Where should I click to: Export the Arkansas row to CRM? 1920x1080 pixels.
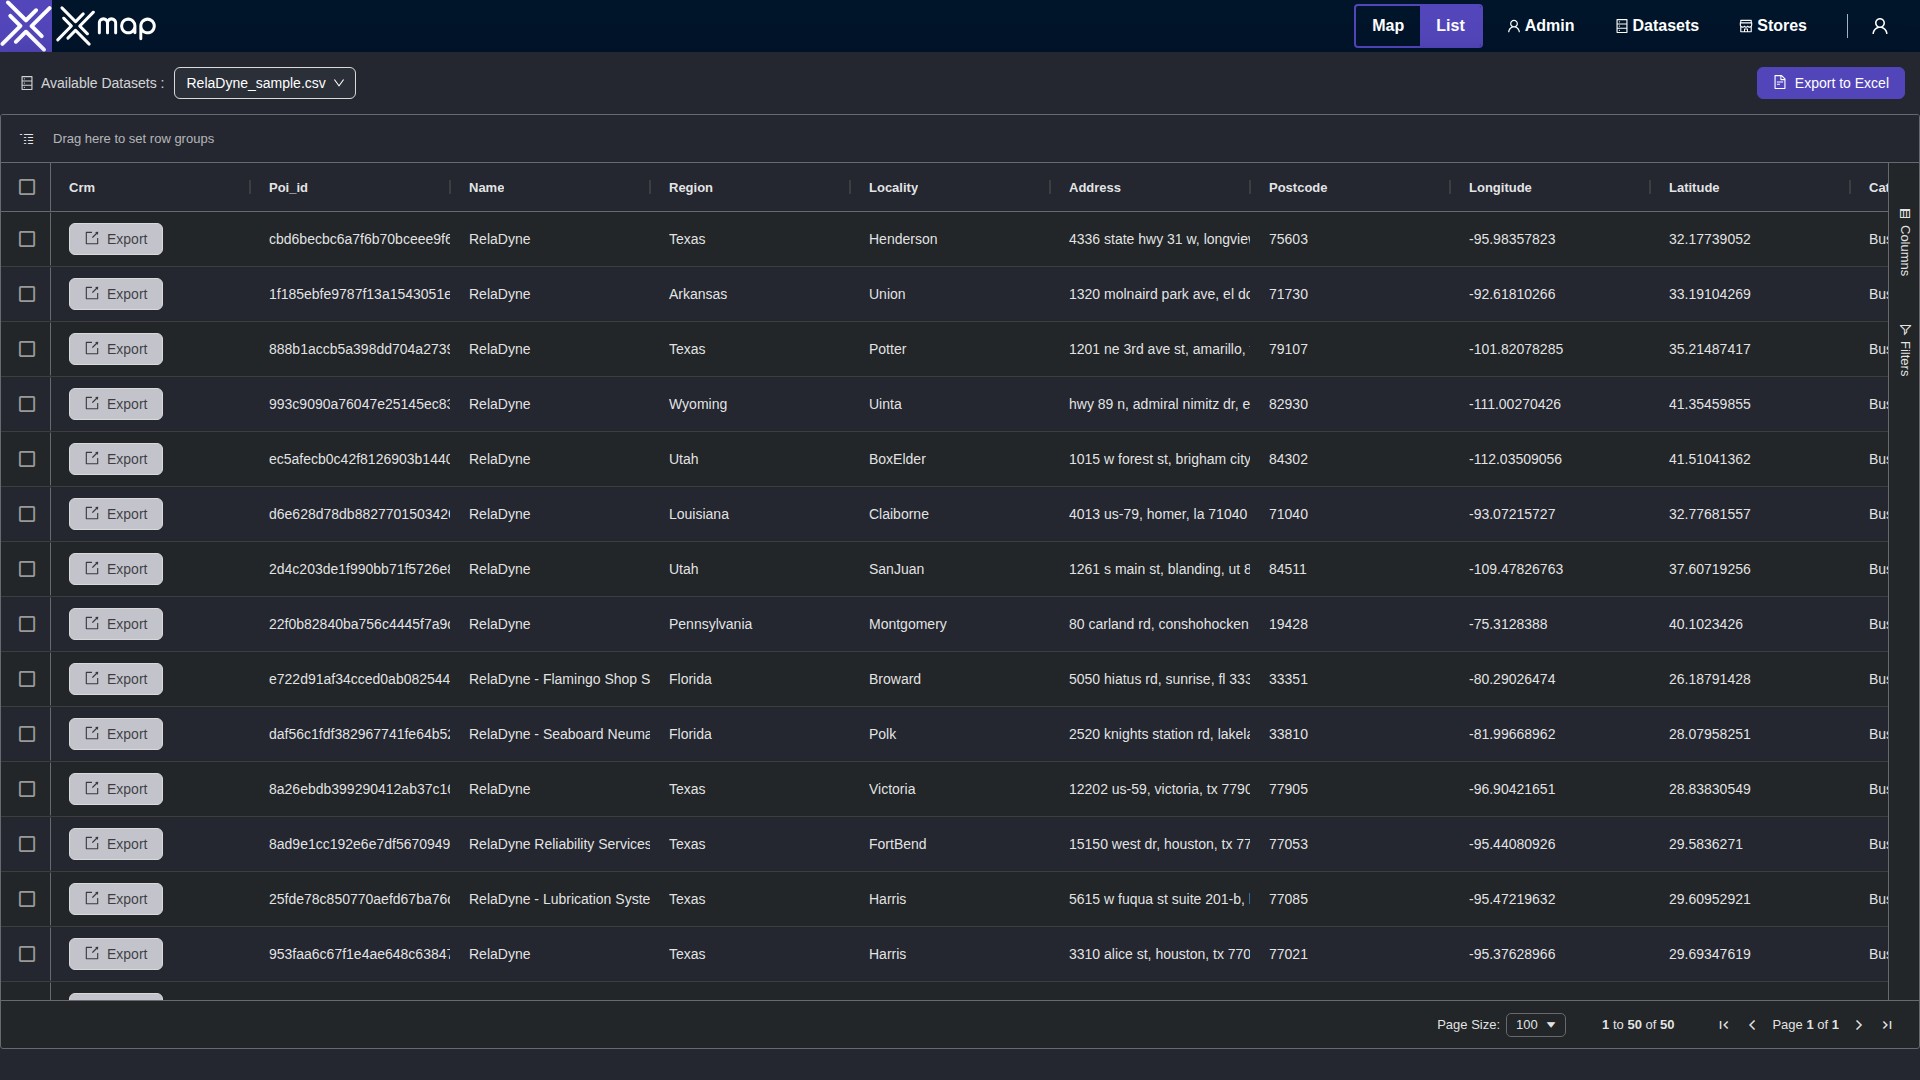coord(116,294)
